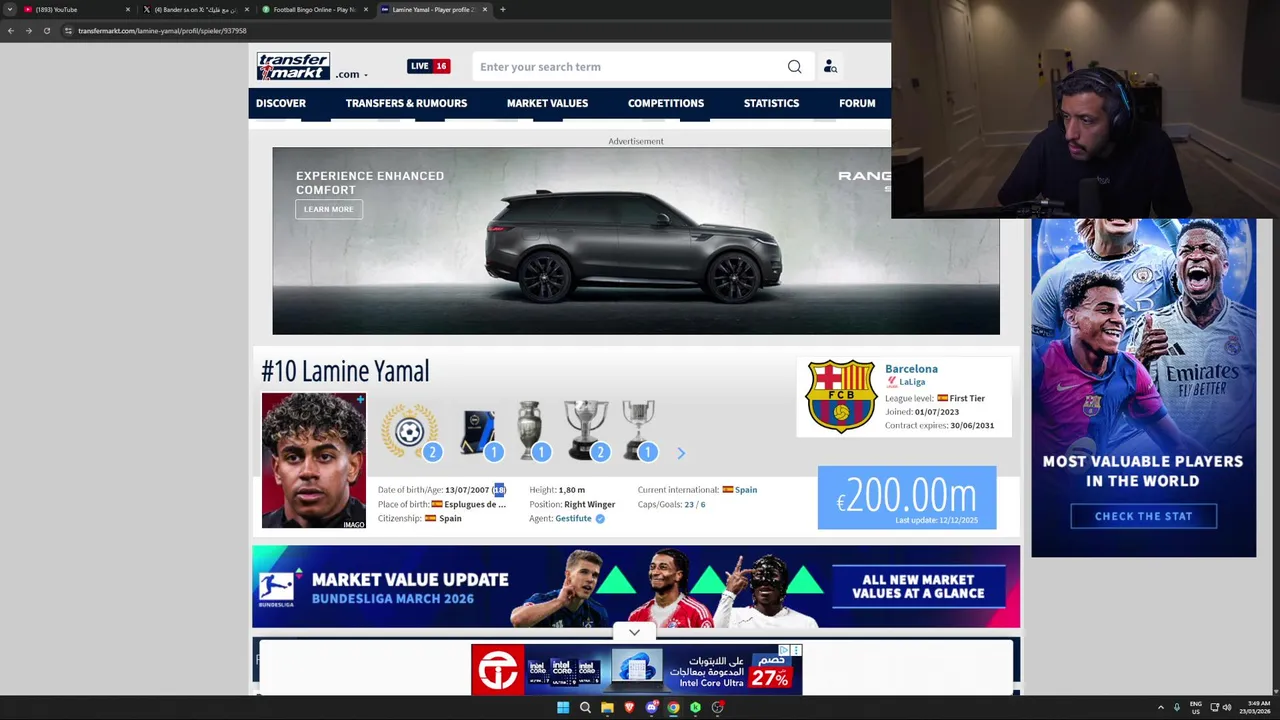Screen dimensions: 1280x720
Task: Click the date of birth 13/07/2007
Action: (467, 490)
